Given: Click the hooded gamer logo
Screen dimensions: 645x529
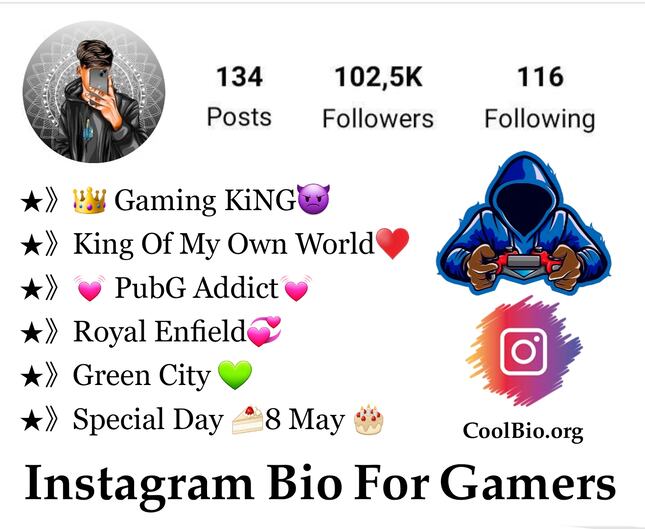Looking at the screenshot, I should pos(523,223).
